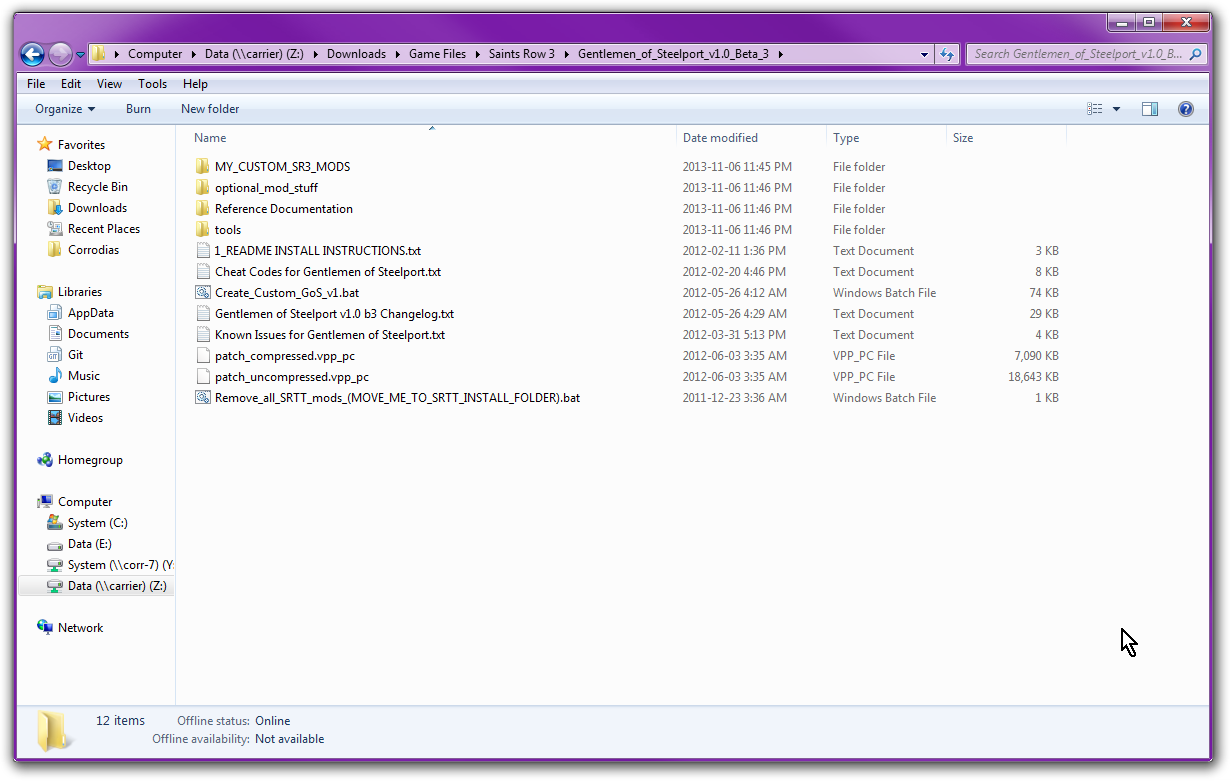1231x781 pixels.
Task: Open Desktop in Favorites
Action: click(x=89, y=166)
